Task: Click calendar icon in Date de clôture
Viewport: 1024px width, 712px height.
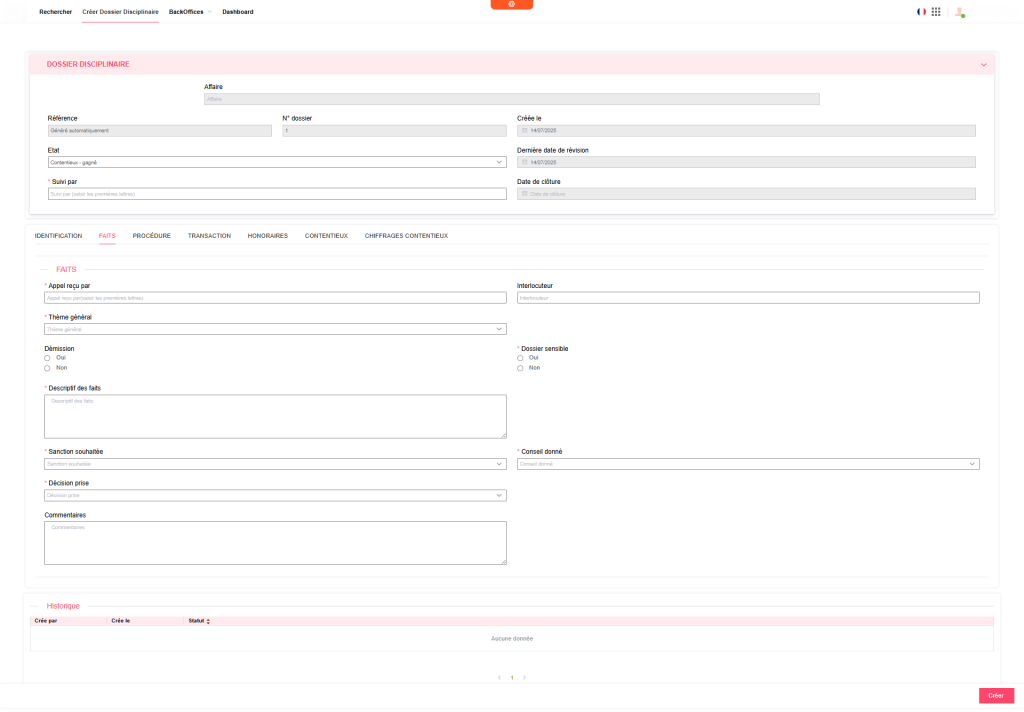Action: 524,194
